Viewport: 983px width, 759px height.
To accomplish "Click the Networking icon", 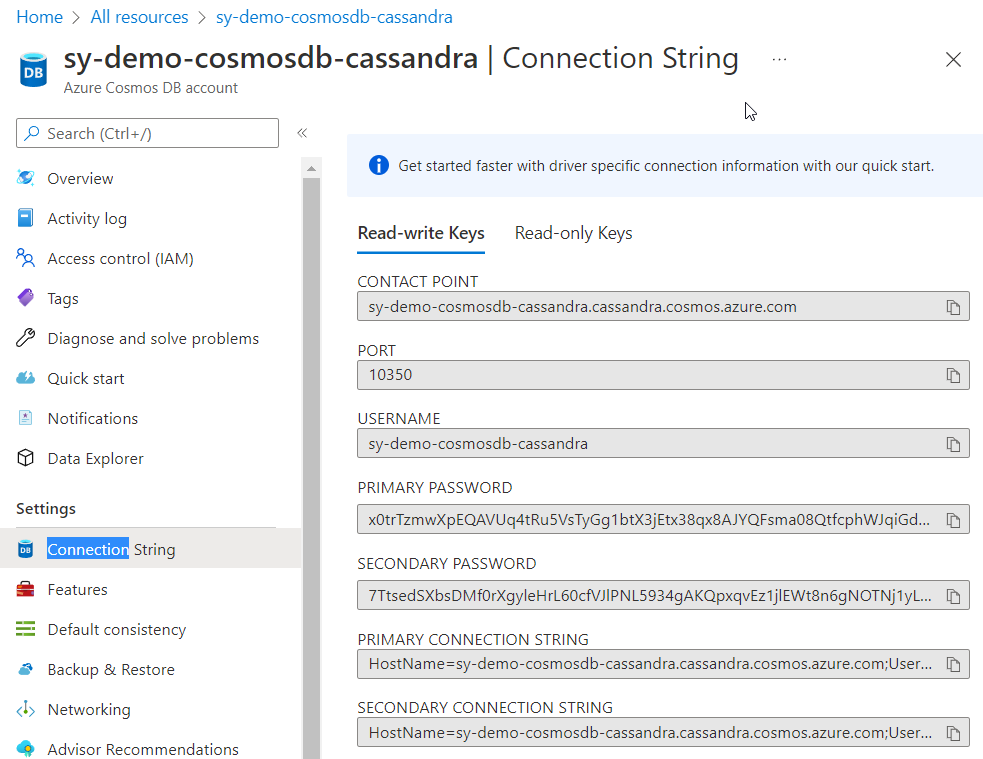I will coord(26,709).
